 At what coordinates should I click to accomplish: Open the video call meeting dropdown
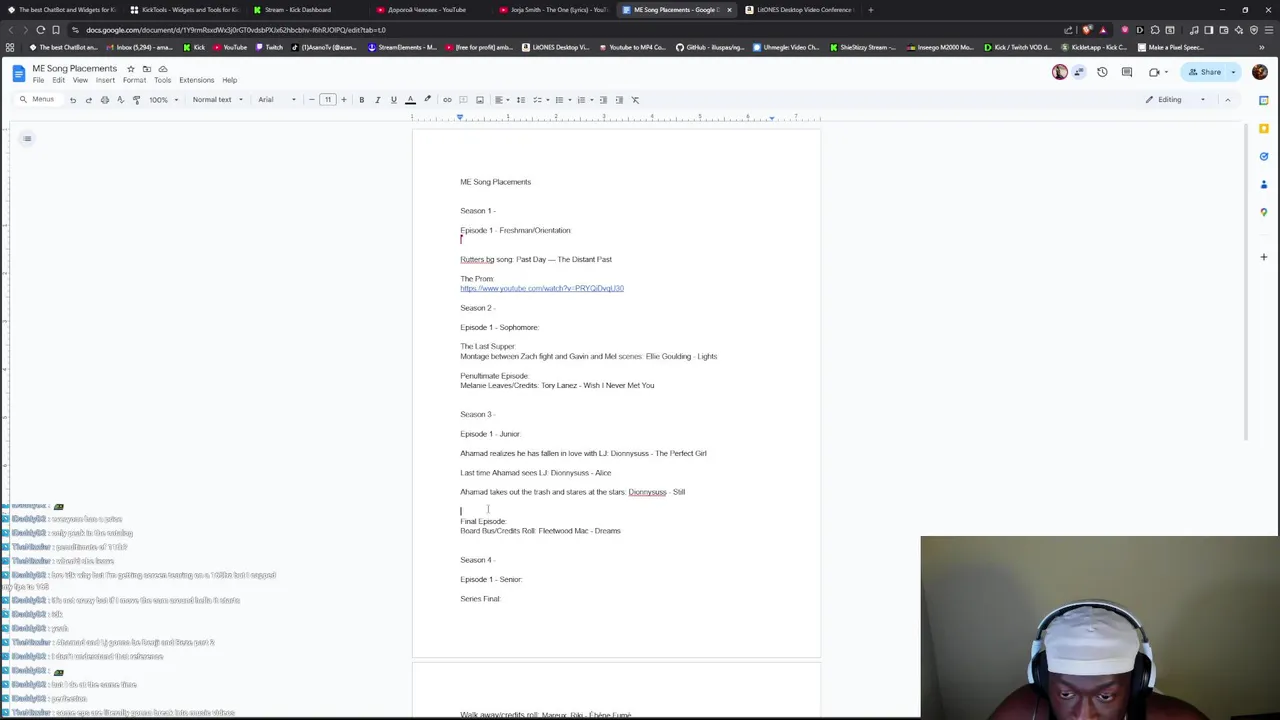point(1158,72)
